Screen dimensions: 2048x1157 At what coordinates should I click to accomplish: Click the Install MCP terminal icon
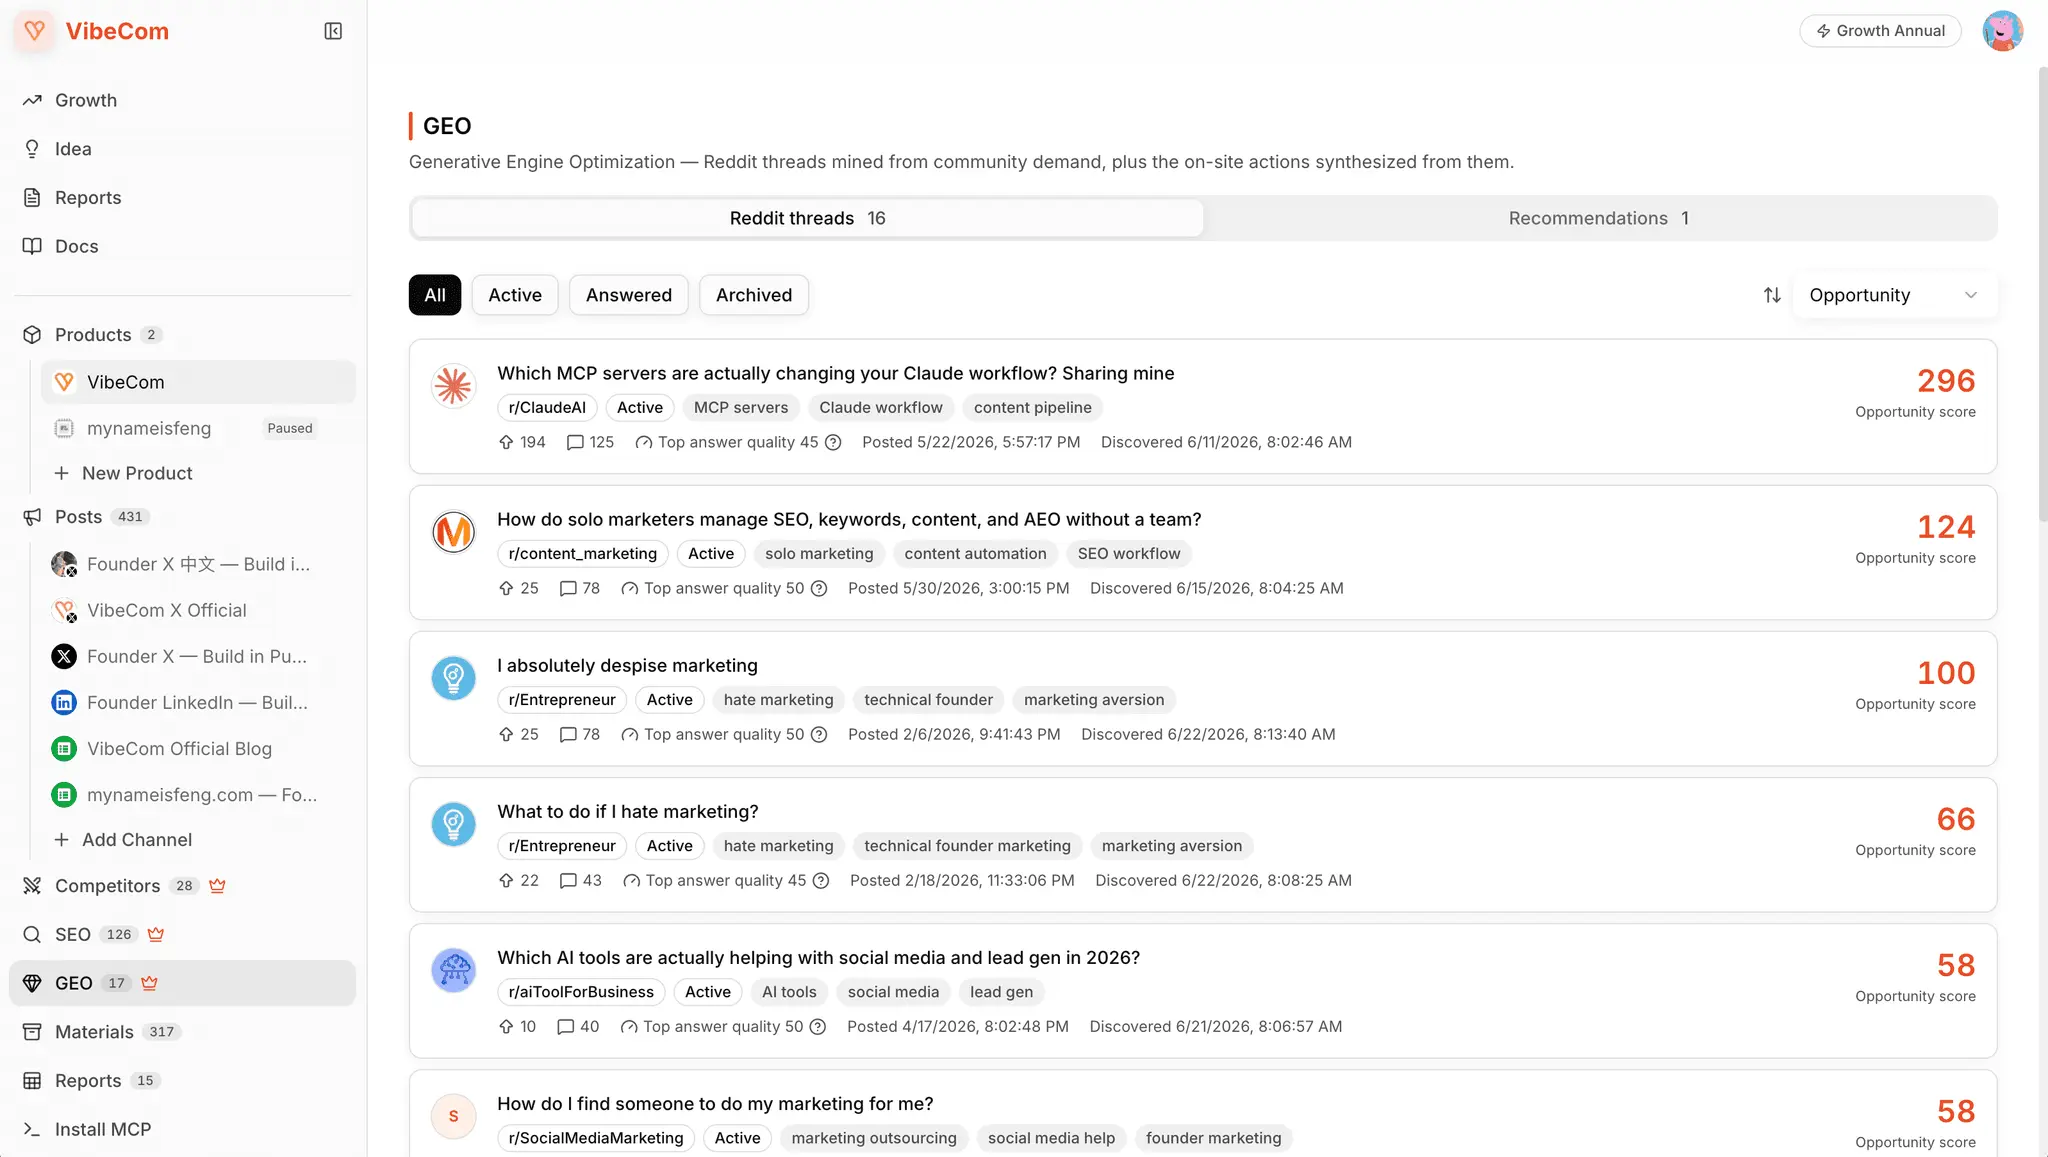point(32,1129)
